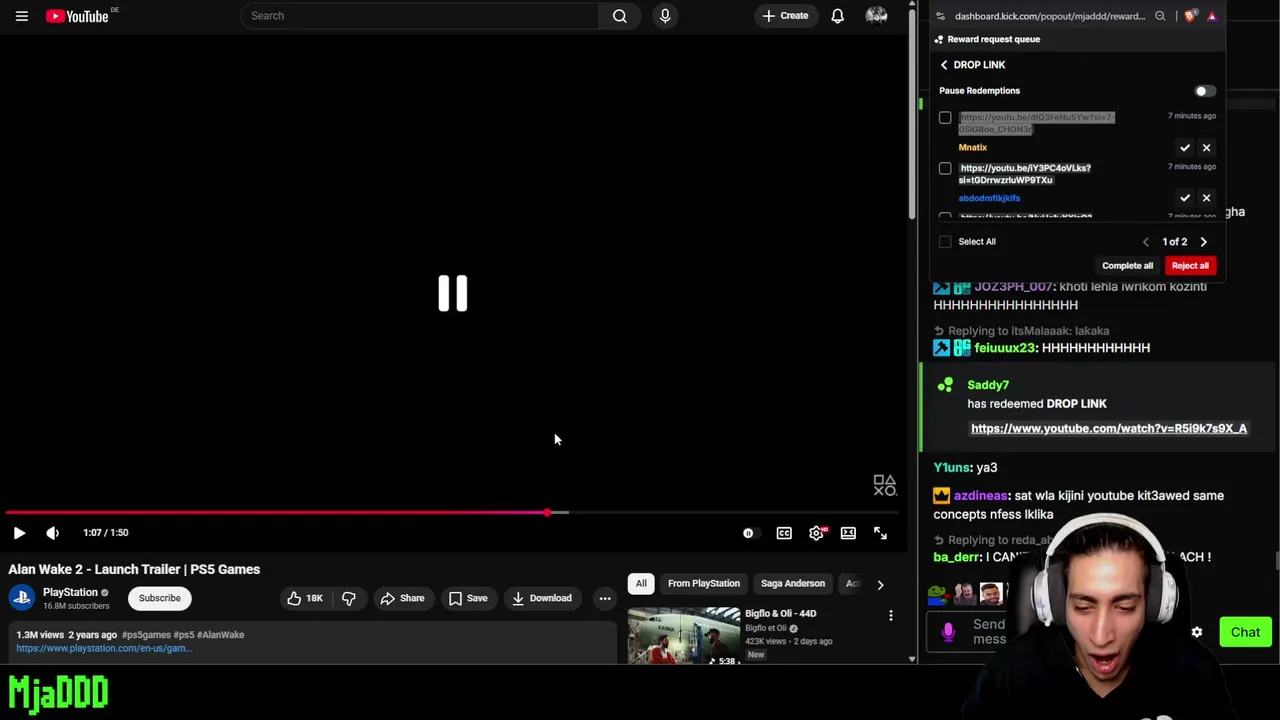
Task: Open the playstation.com link in the description
Action: coord(104,648)
